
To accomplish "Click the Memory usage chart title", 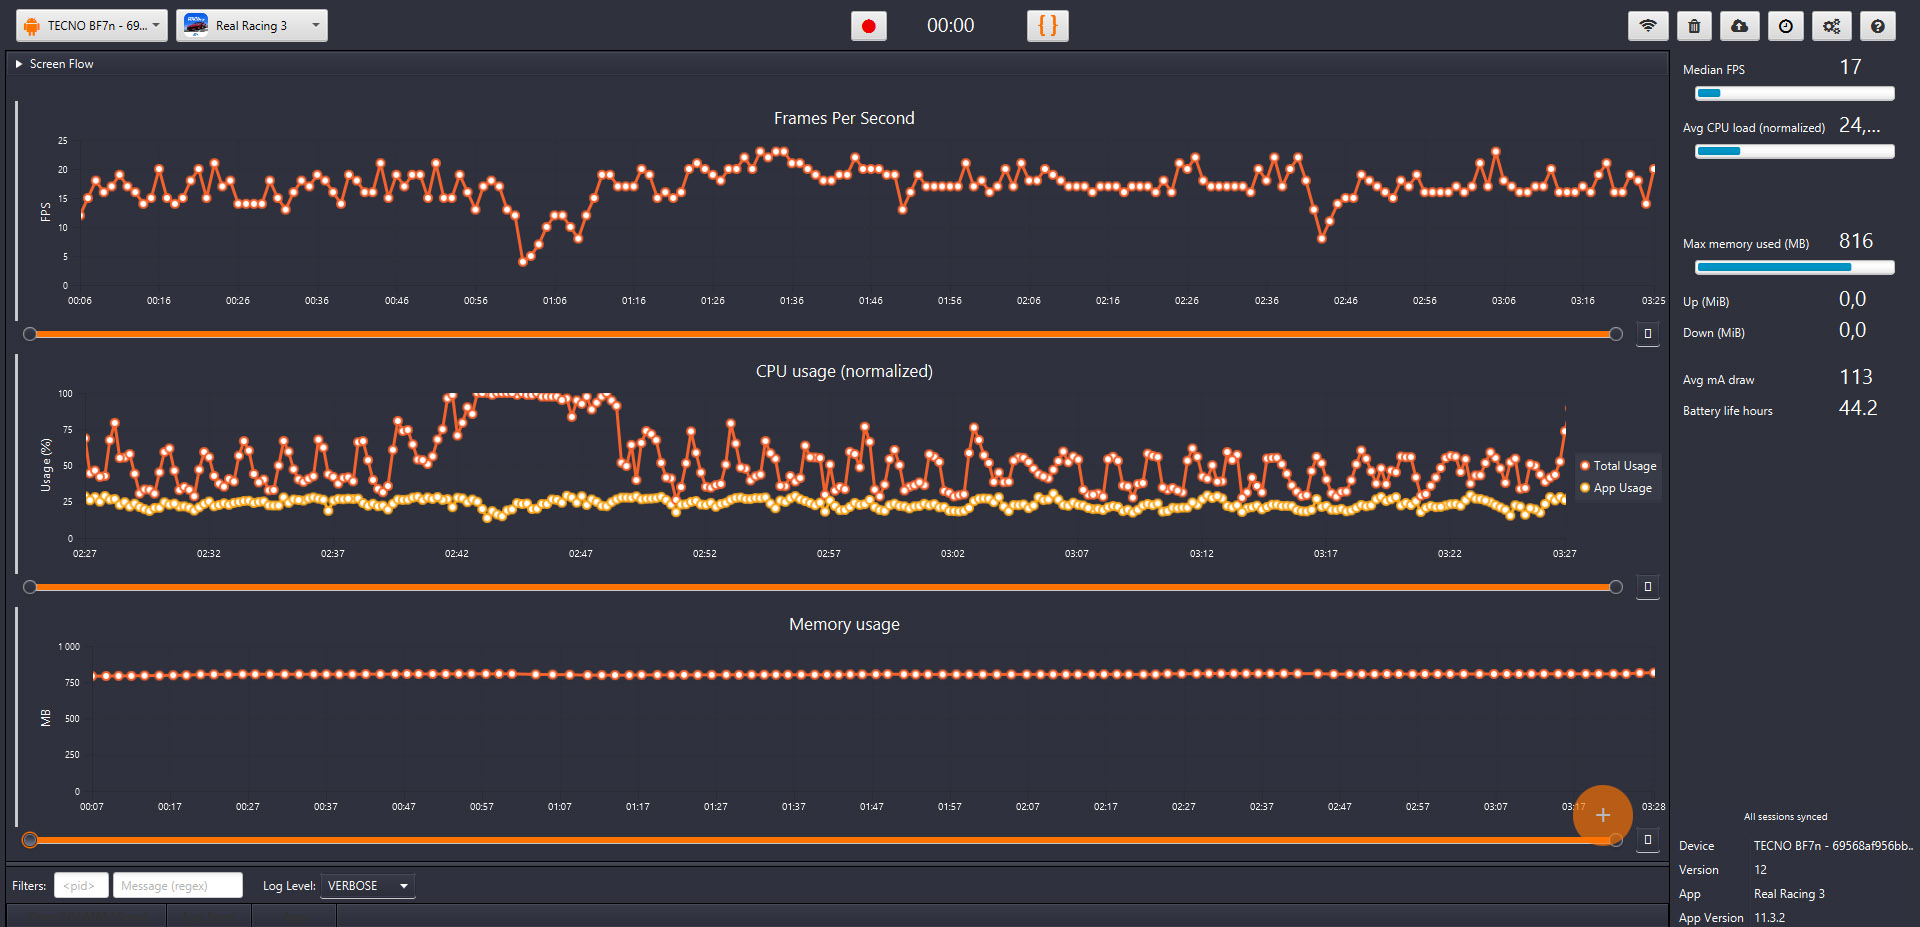I will (x=844, y=624).
